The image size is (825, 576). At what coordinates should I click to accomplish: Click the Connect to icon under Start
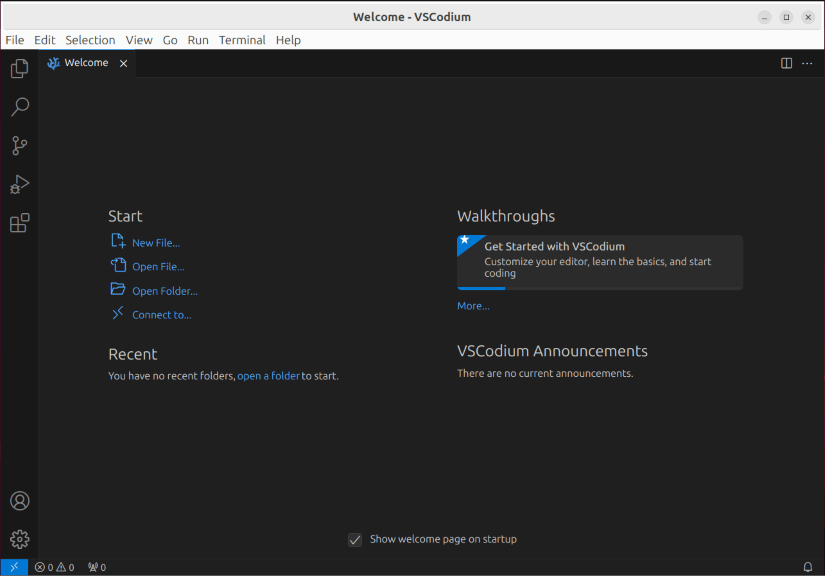click(118, 313)
